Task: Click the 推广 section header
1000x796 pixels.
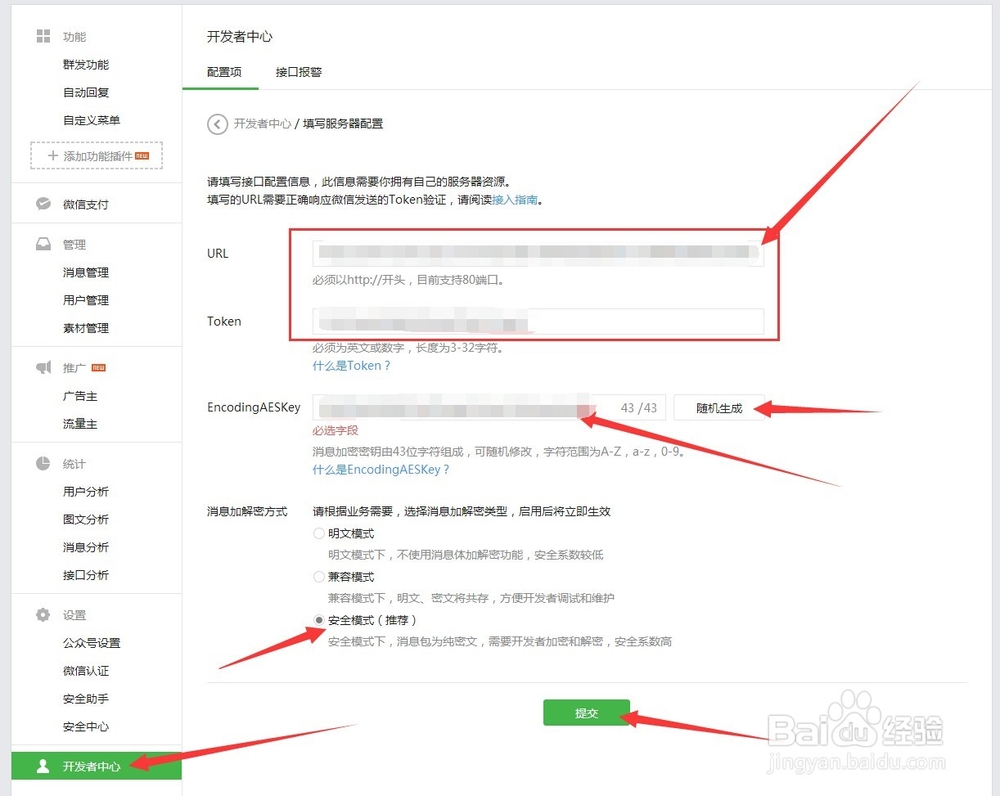Action: [74, 368]
